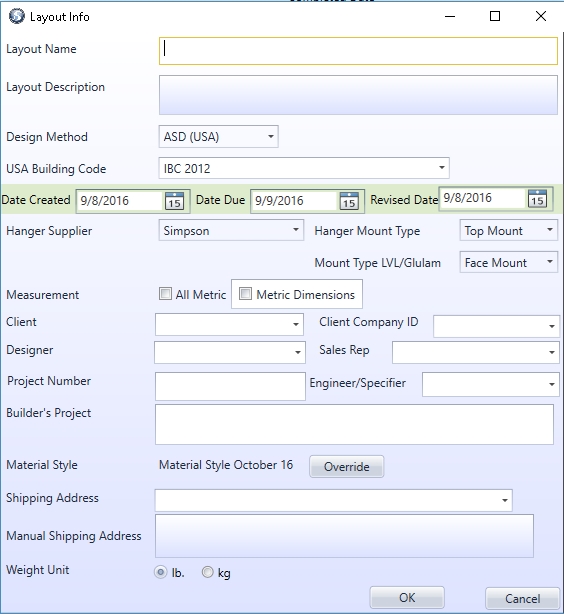Click the Override button

point(347,466)
